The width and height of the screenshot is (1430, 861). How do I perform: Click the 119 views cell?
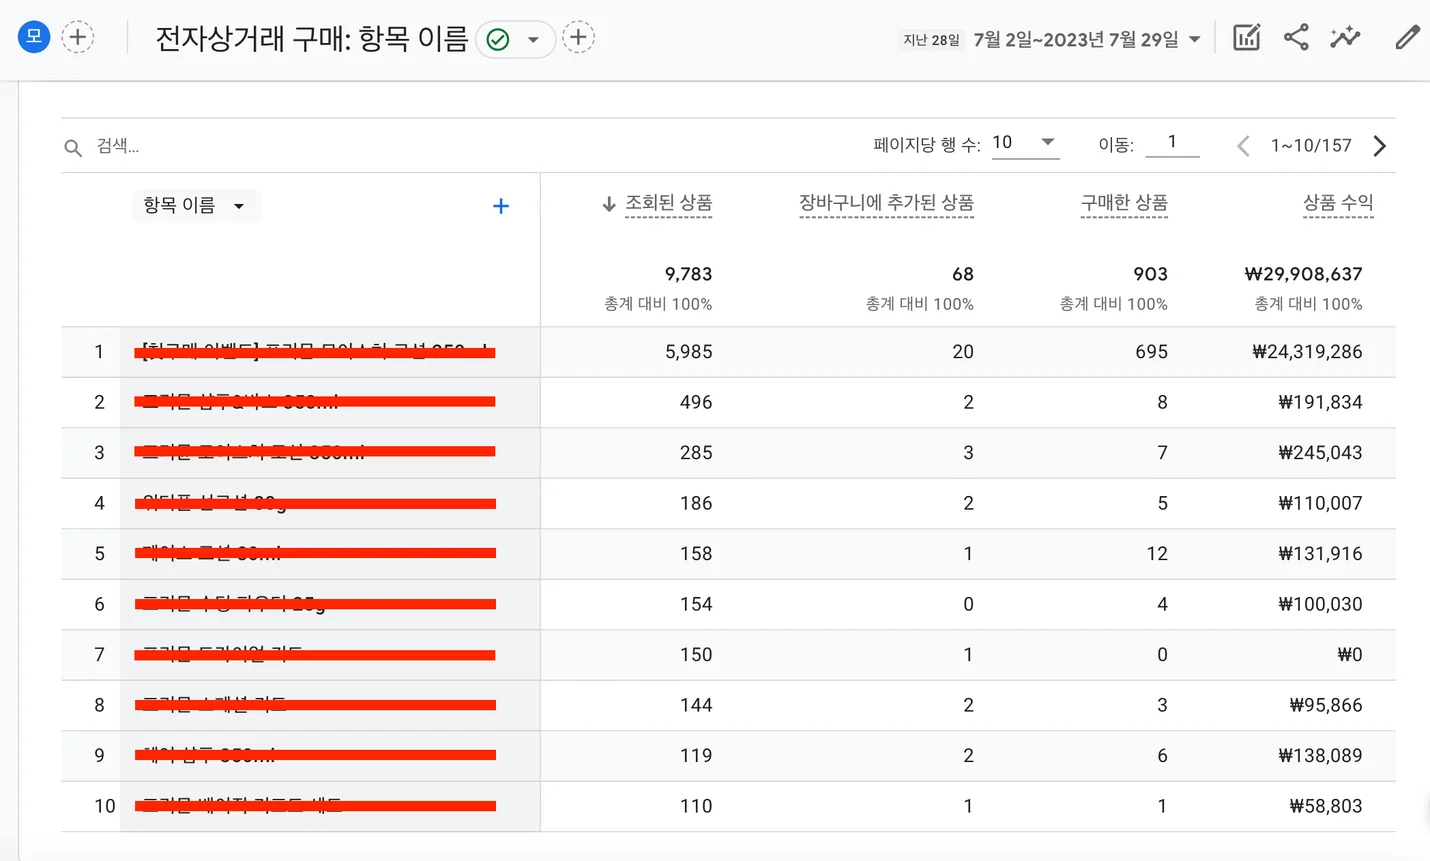pos(696,756)
